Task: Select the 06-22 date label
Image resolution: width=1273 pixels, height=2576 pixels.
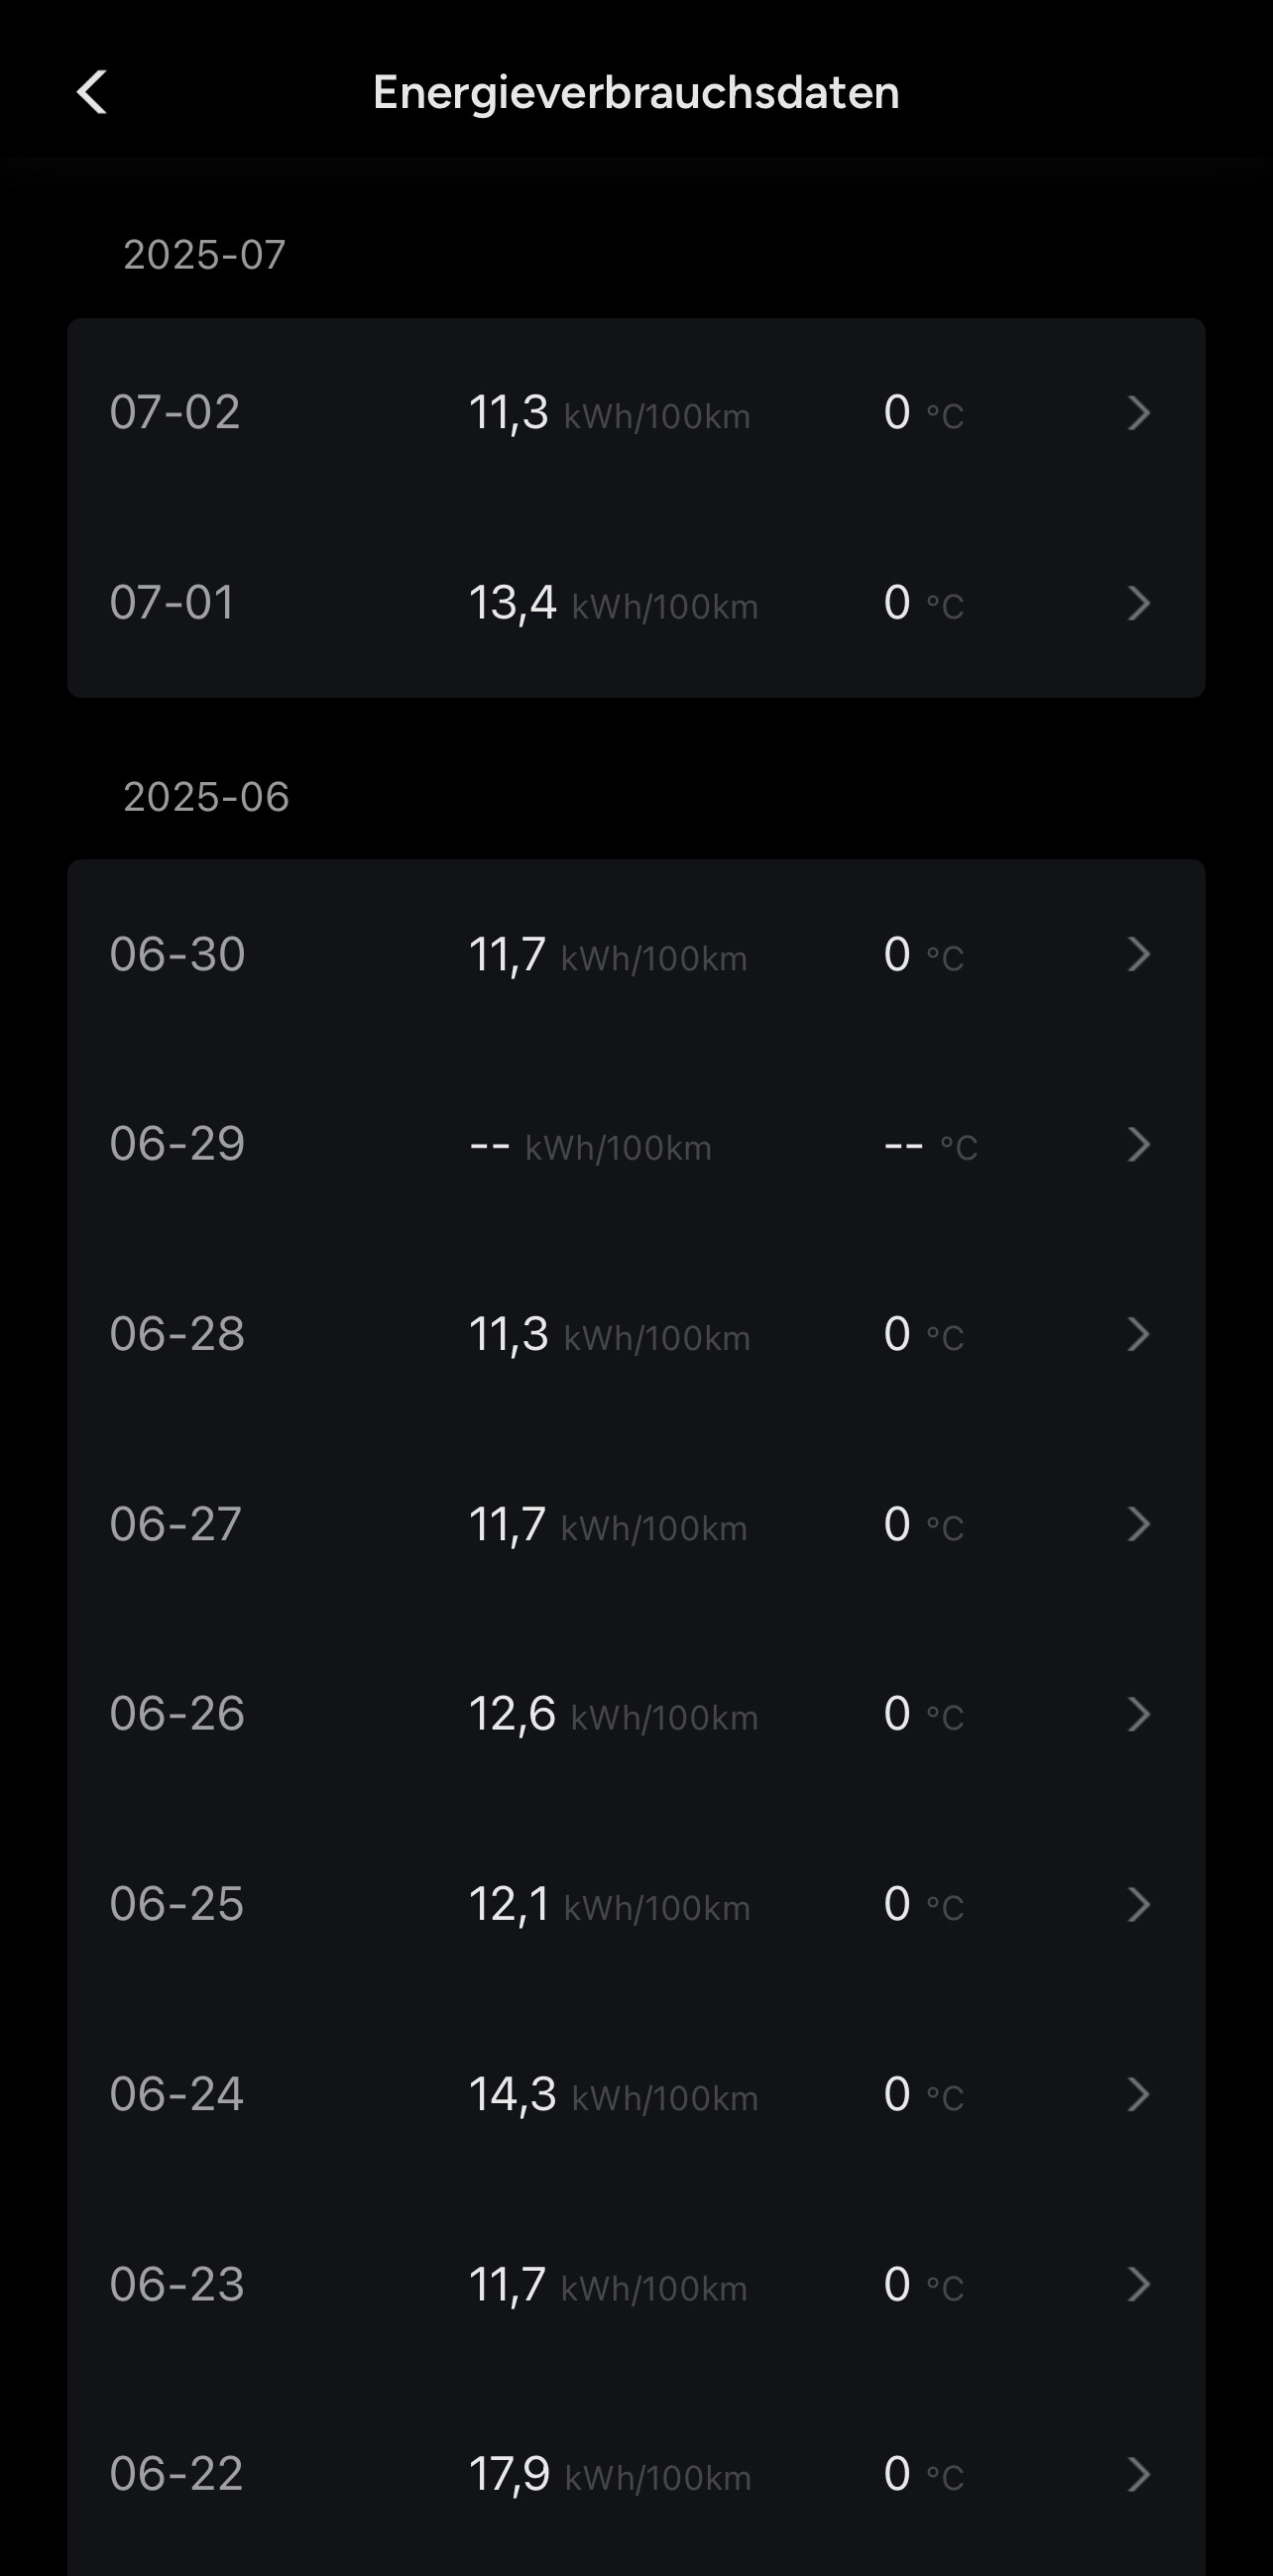Action: click(x=176, y=2474)
